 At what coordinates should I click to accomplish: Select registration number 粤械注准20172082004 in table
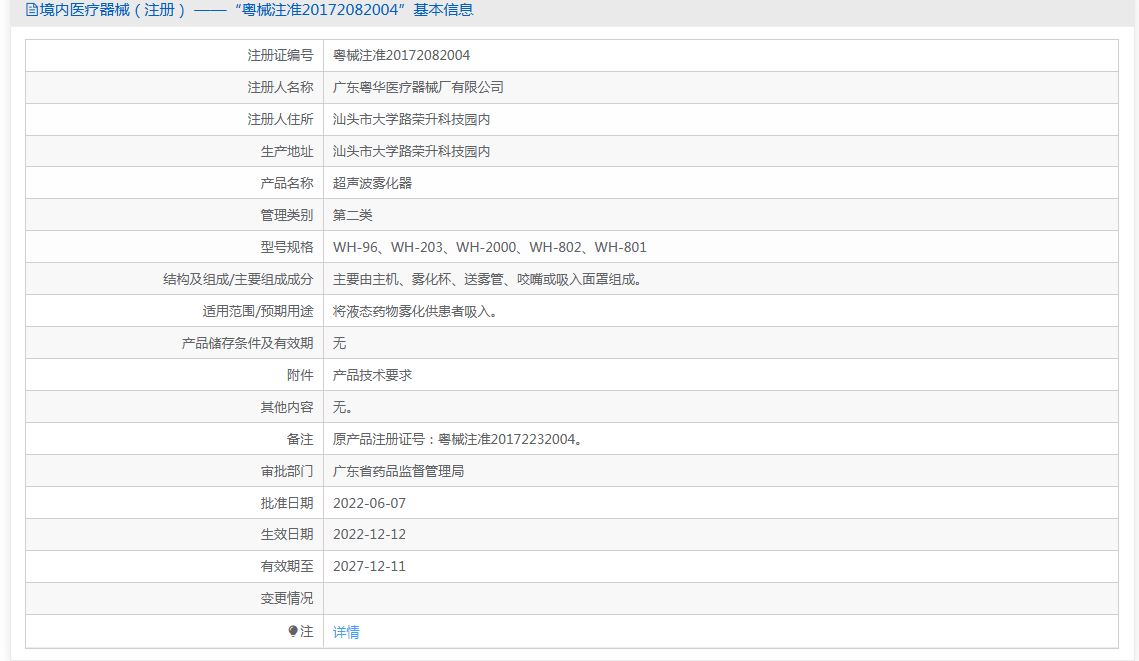click(x=401, y=55)
